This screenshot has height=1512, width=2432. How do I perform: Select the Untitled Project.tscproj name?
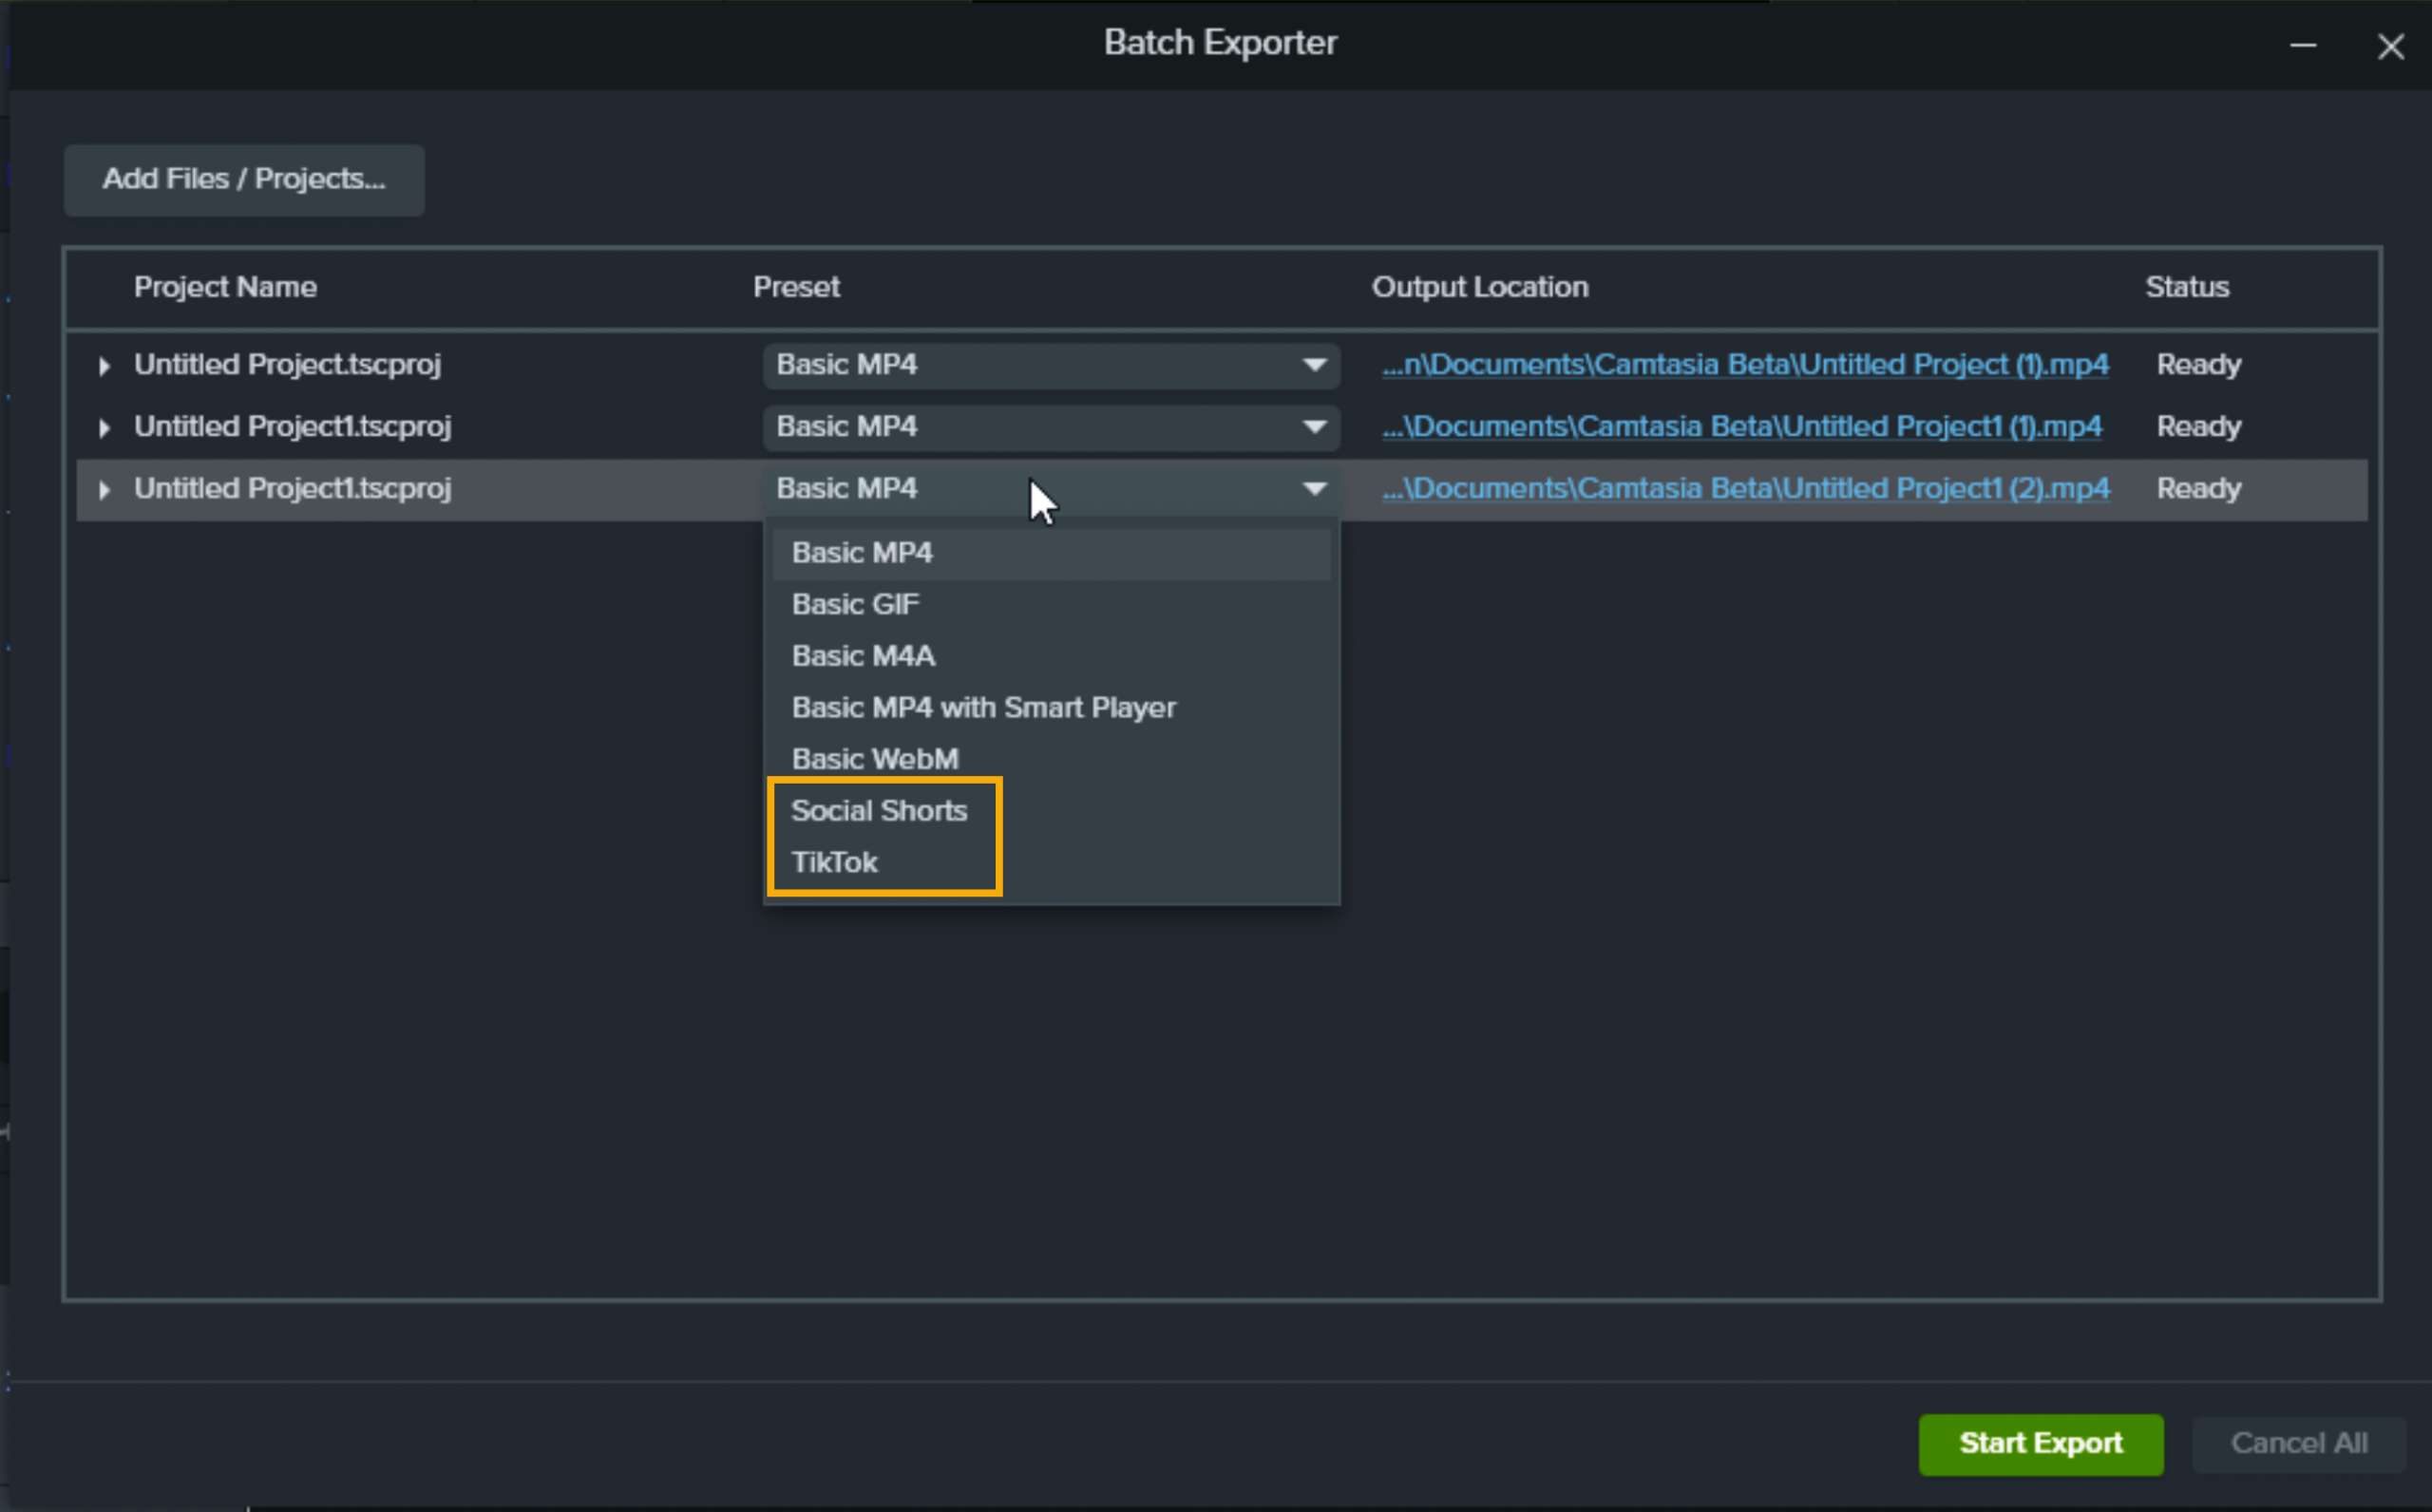[287, 365]
